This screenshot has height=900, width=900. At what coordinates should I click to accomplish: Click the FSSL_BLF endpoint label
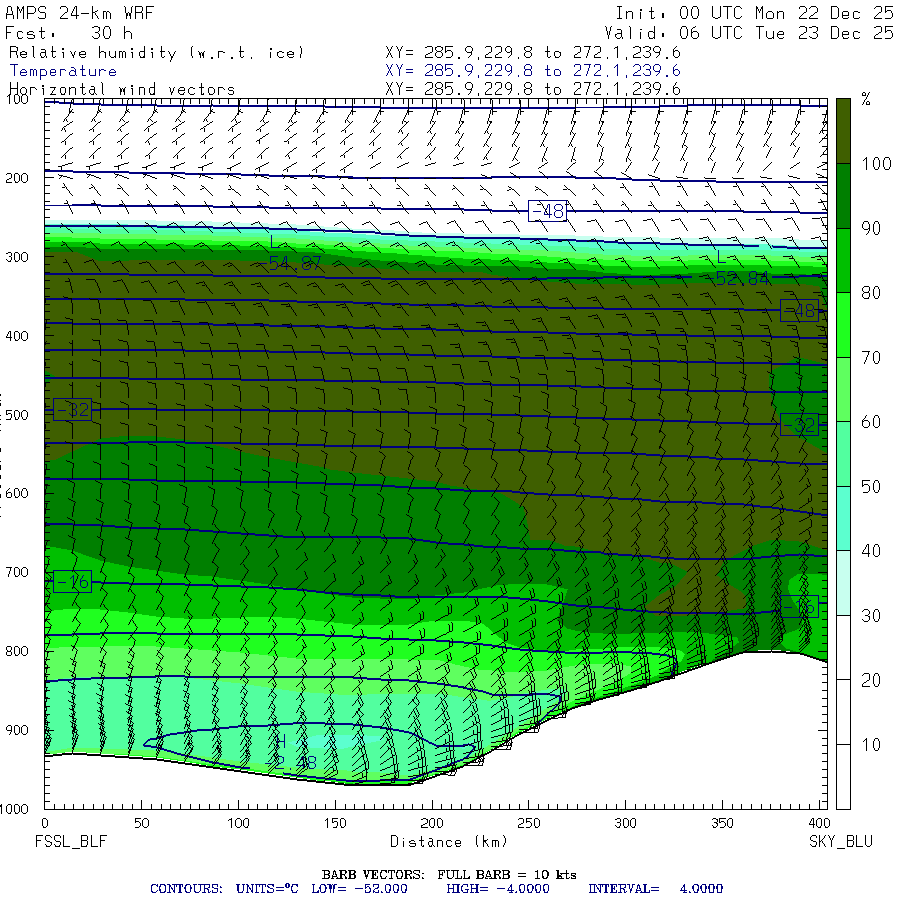(71, 841)
